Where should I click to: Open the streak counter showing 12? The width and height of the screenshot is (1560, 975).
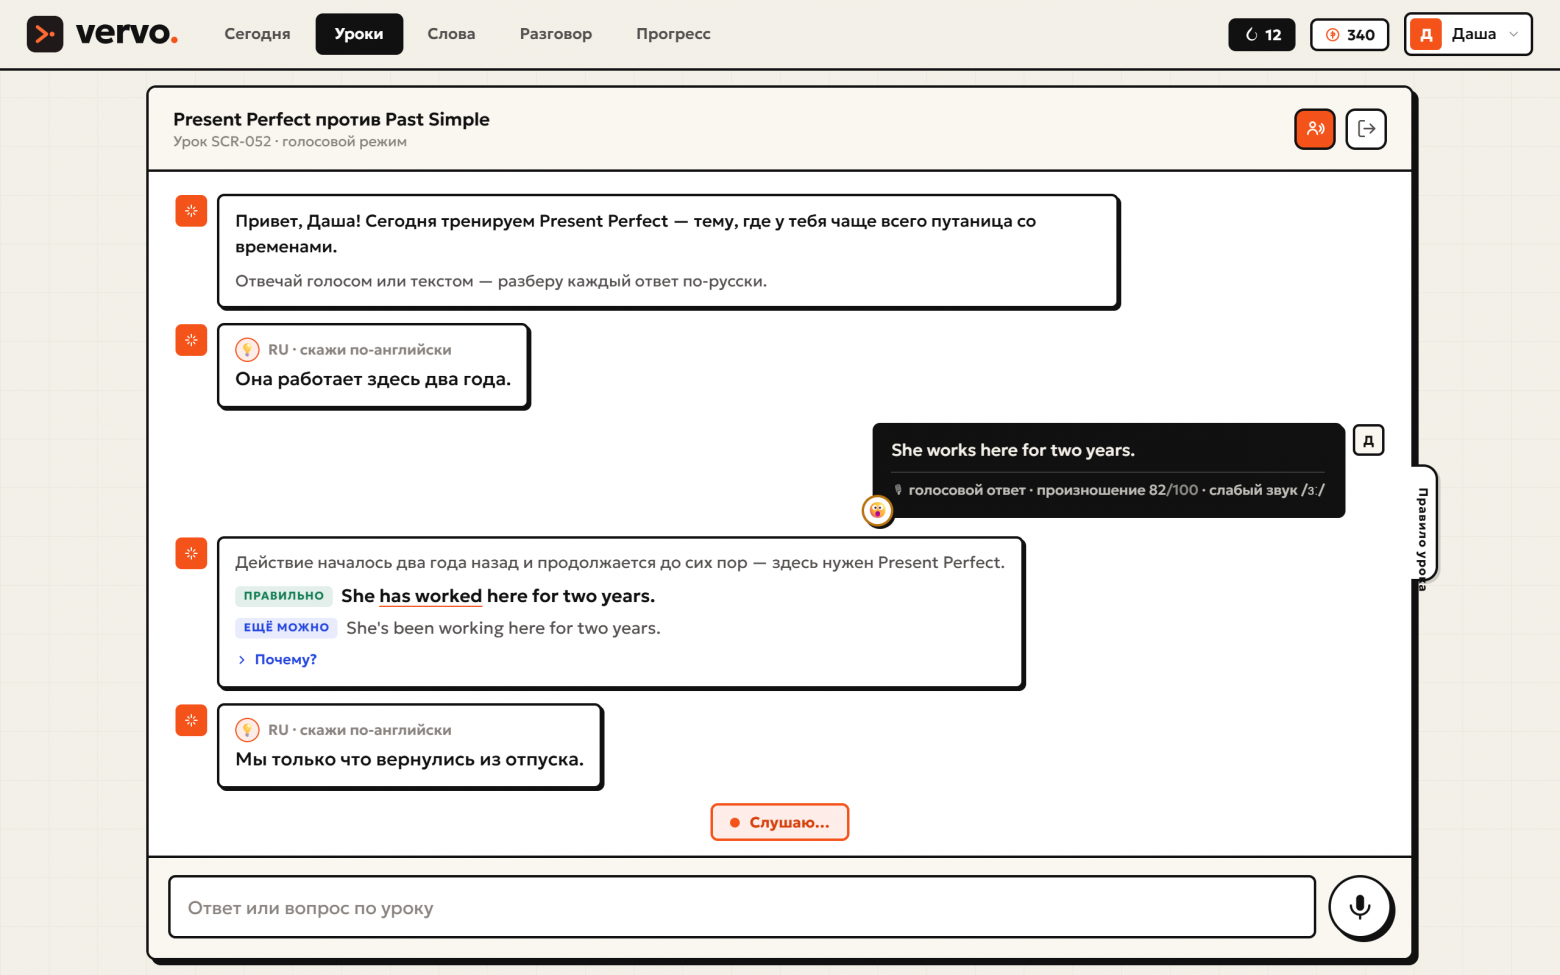click(x=1262, y=34)
